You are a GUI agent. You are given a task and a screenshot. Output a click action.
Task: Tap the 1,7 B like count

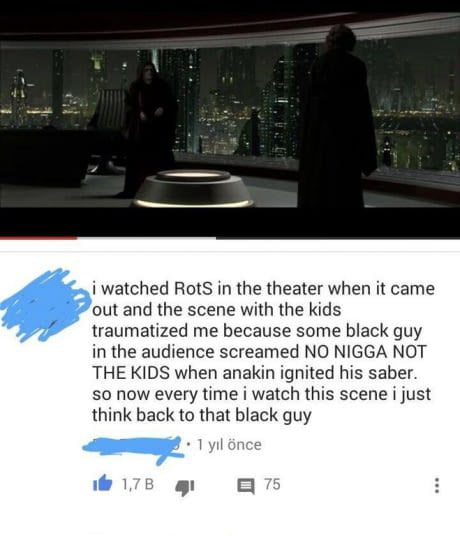[x=138, y=484]
